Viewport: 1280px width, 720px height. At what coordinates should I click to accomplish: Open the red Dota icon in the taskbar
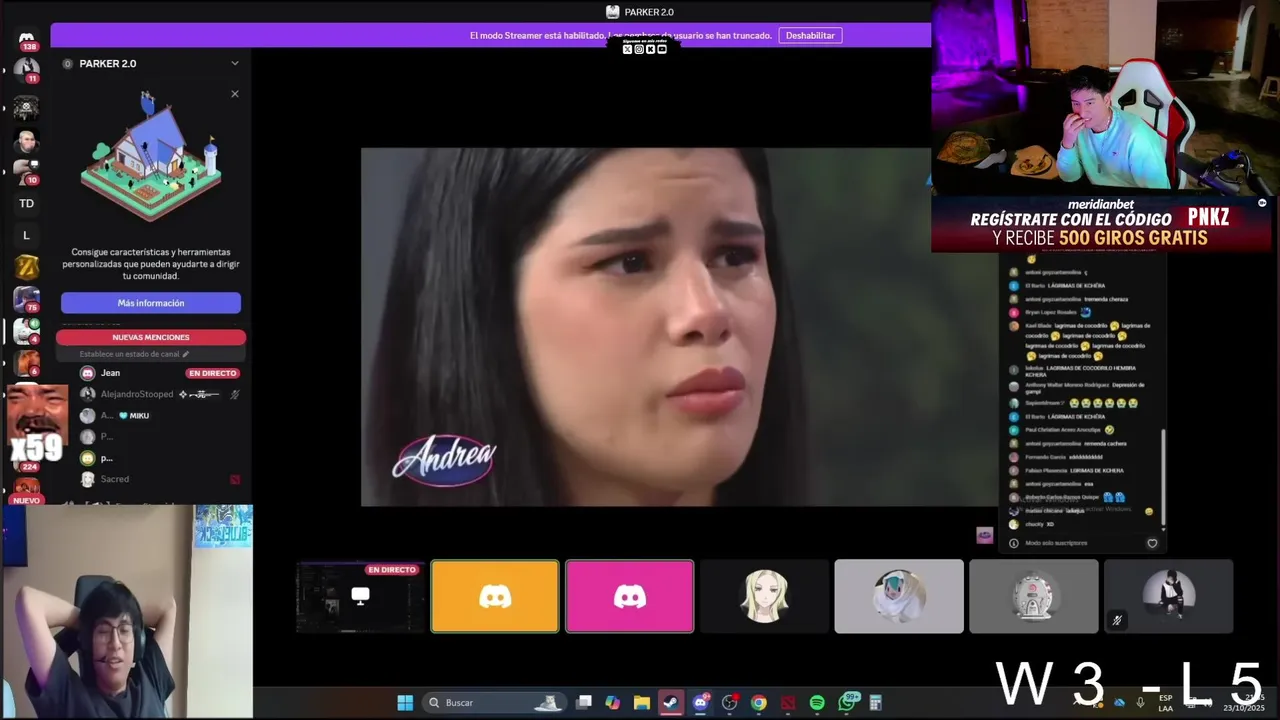pos(788,702)
